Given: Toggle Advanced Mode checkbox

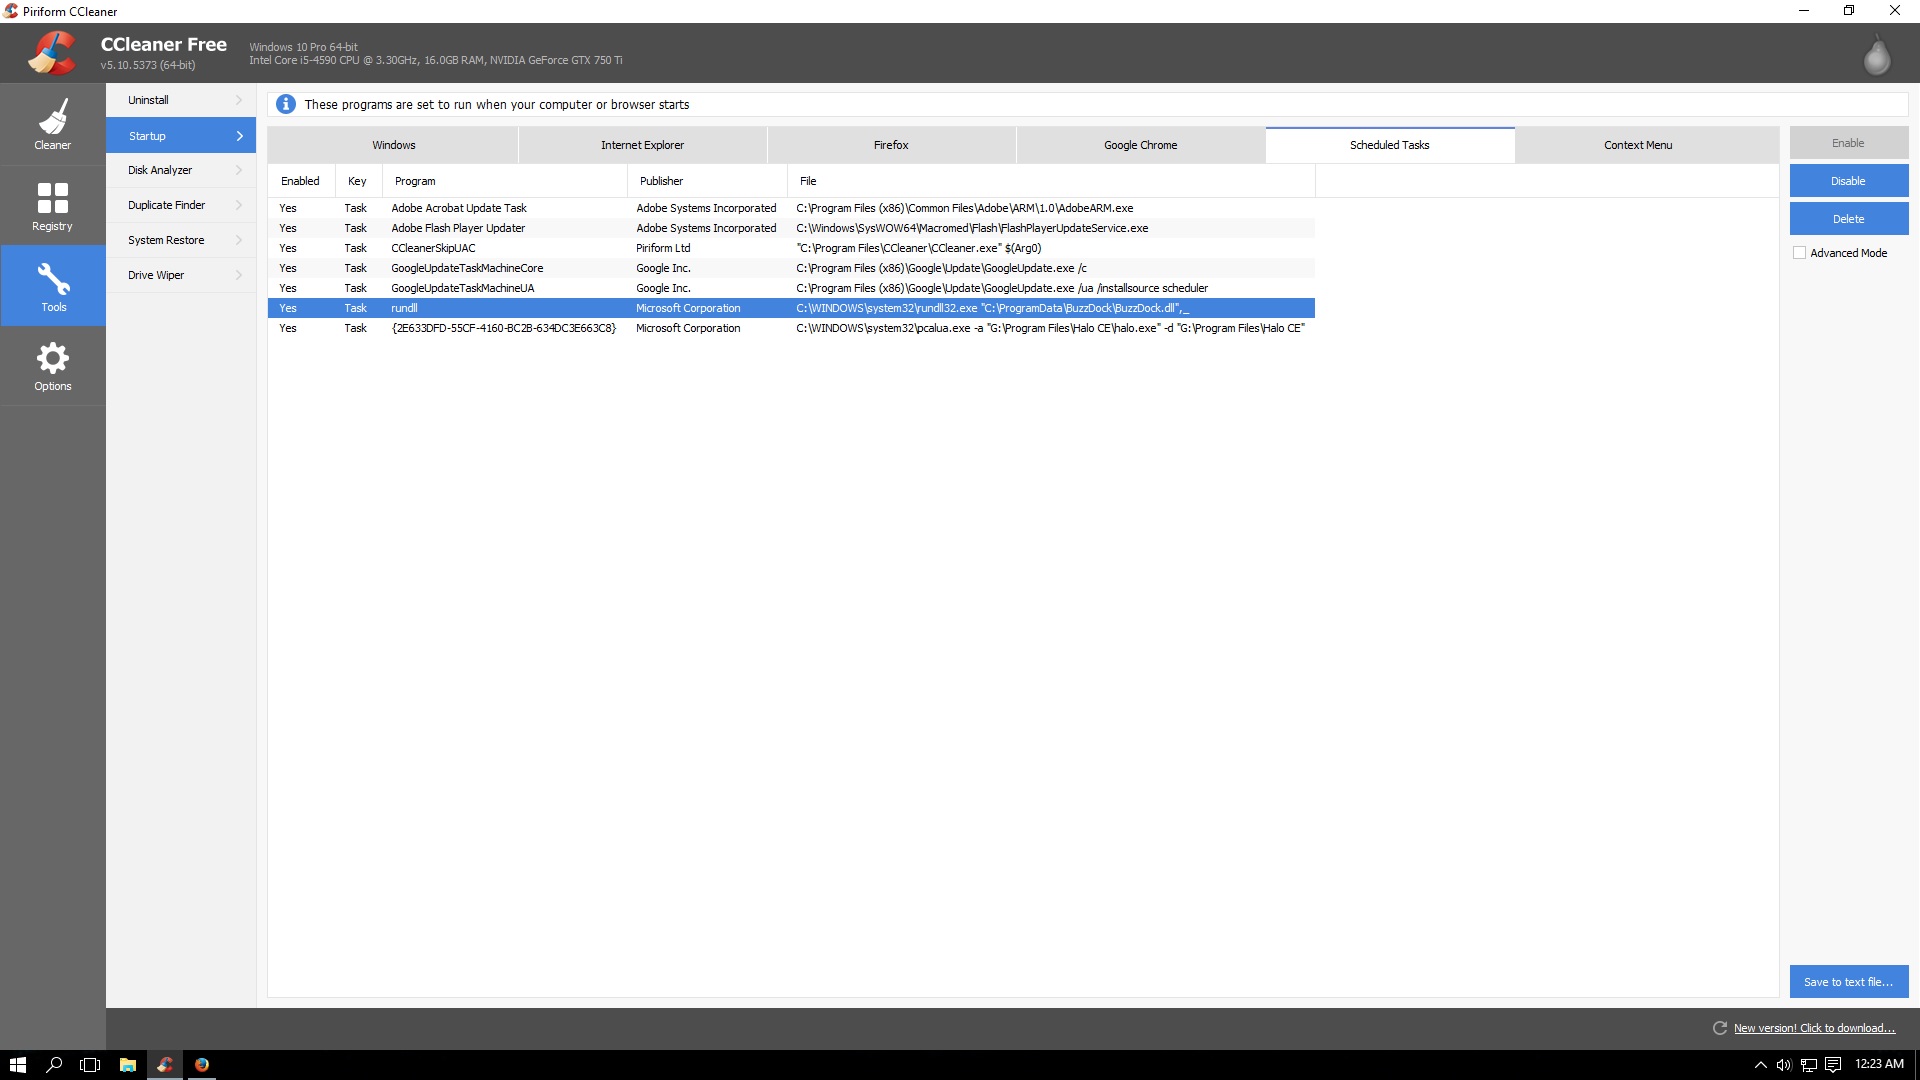Looking at the screenshot, I should (x=1800, y=253).
